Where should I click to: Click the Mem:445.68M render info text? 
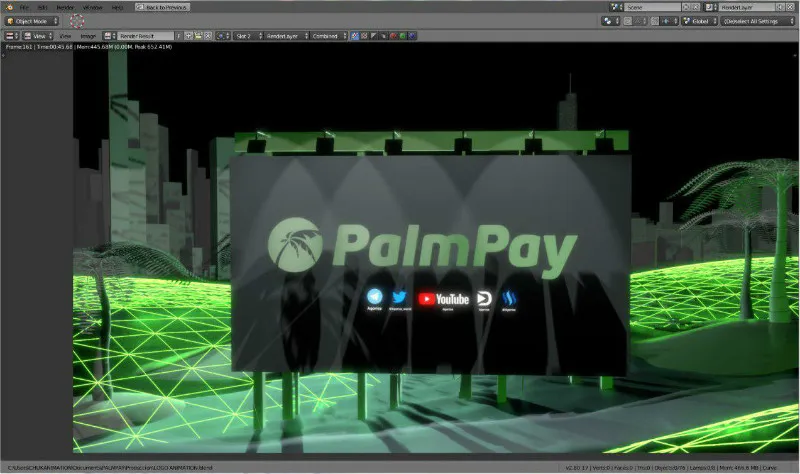click(94, 47)
